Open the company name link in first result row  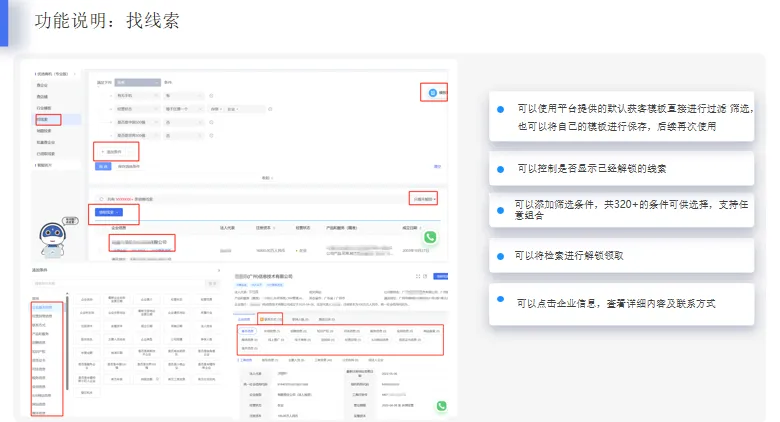tap(140, 242)
